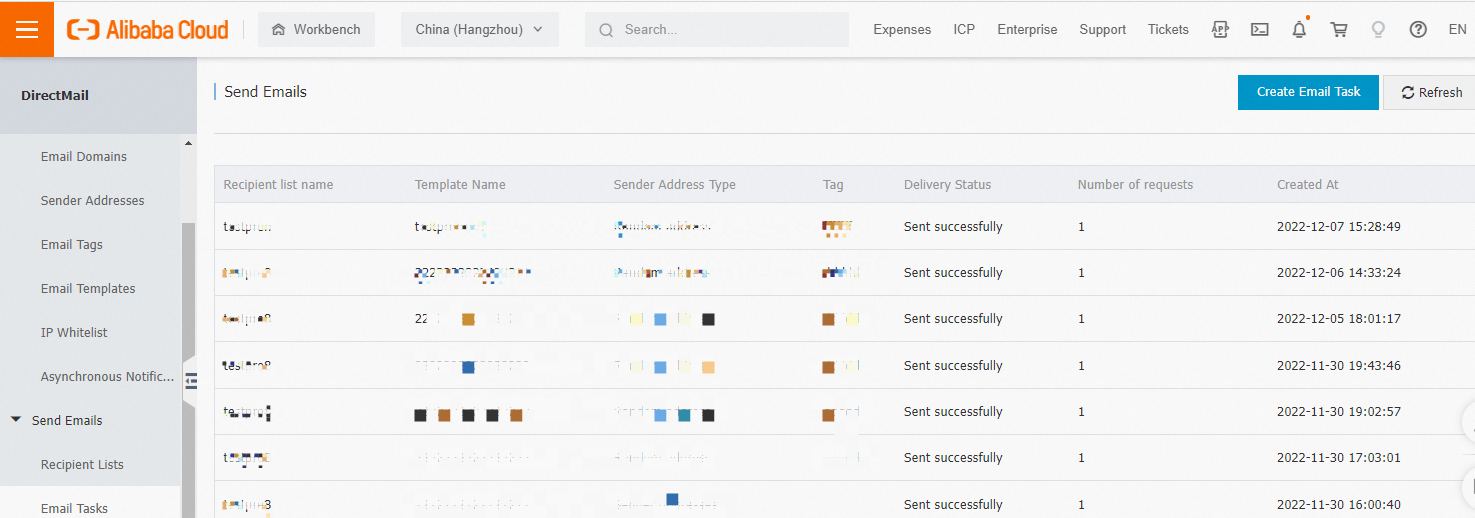Open the help question mark icon
This screenshot has width=1475, height=518.
pyautogui.click(x=1418, y=30)
